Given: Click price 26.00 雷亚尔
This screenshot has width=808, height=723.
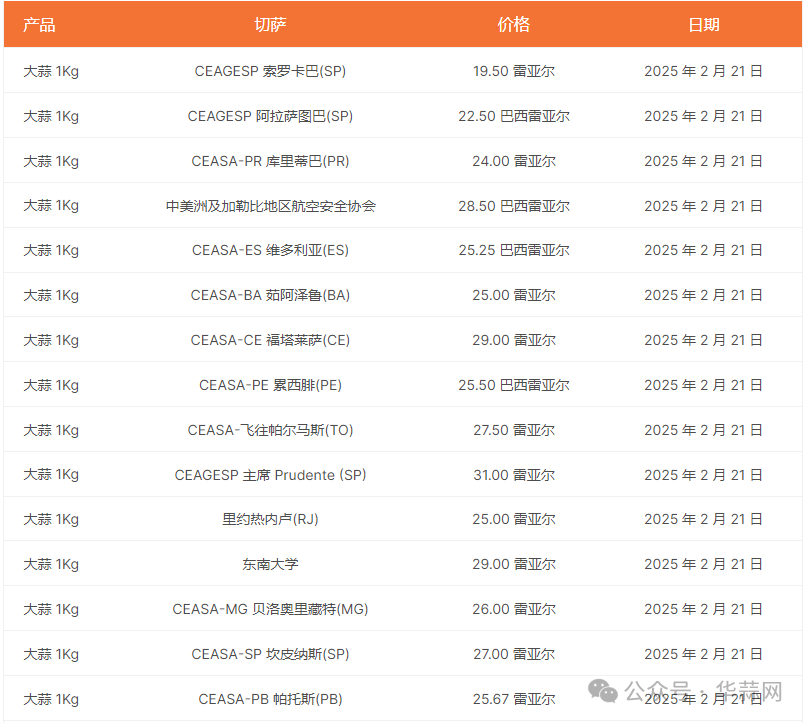Looking at the screenshot, I should [514, 609].
